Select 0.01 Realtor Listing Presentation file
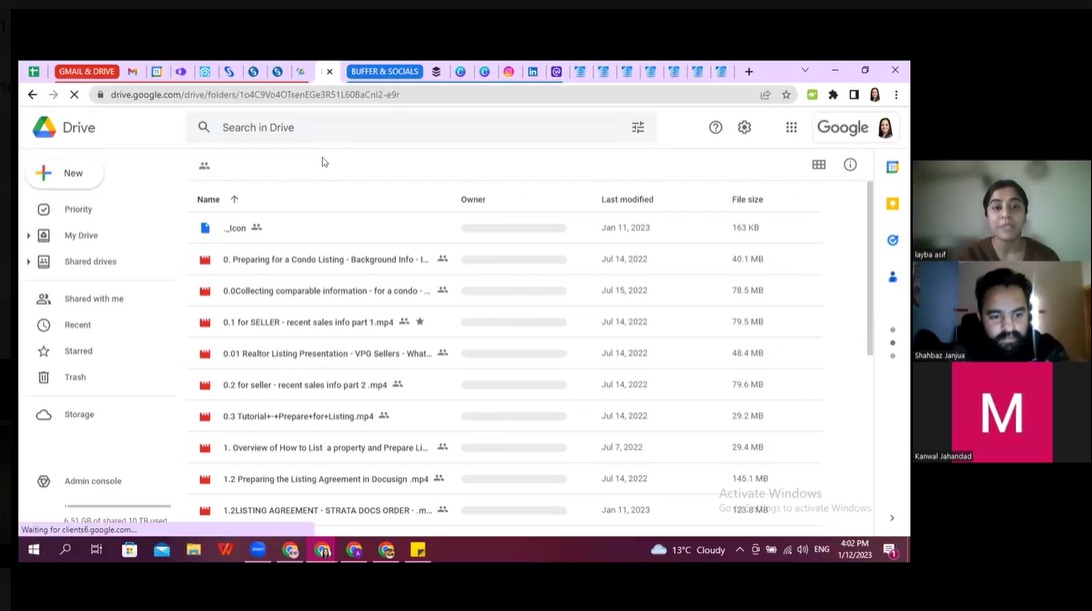Image resolution: width=1092 pixels, height=611 pixels. 504,353
